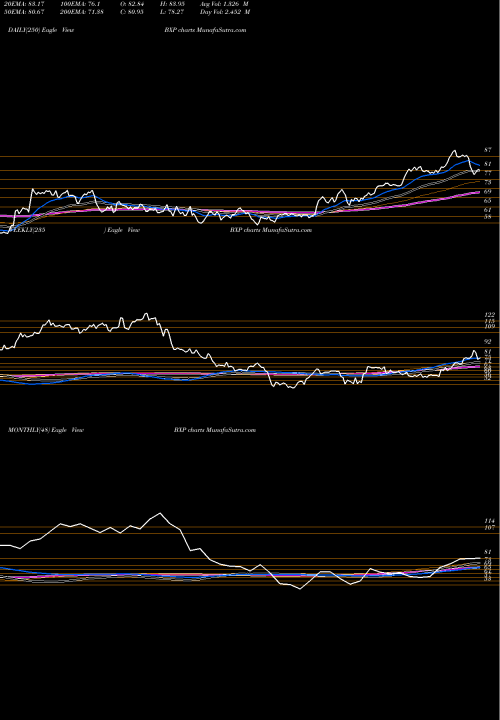Viewport: 500px width, 720px height.
Task: Click the low price 'L:' value
Action: point(170,11)
